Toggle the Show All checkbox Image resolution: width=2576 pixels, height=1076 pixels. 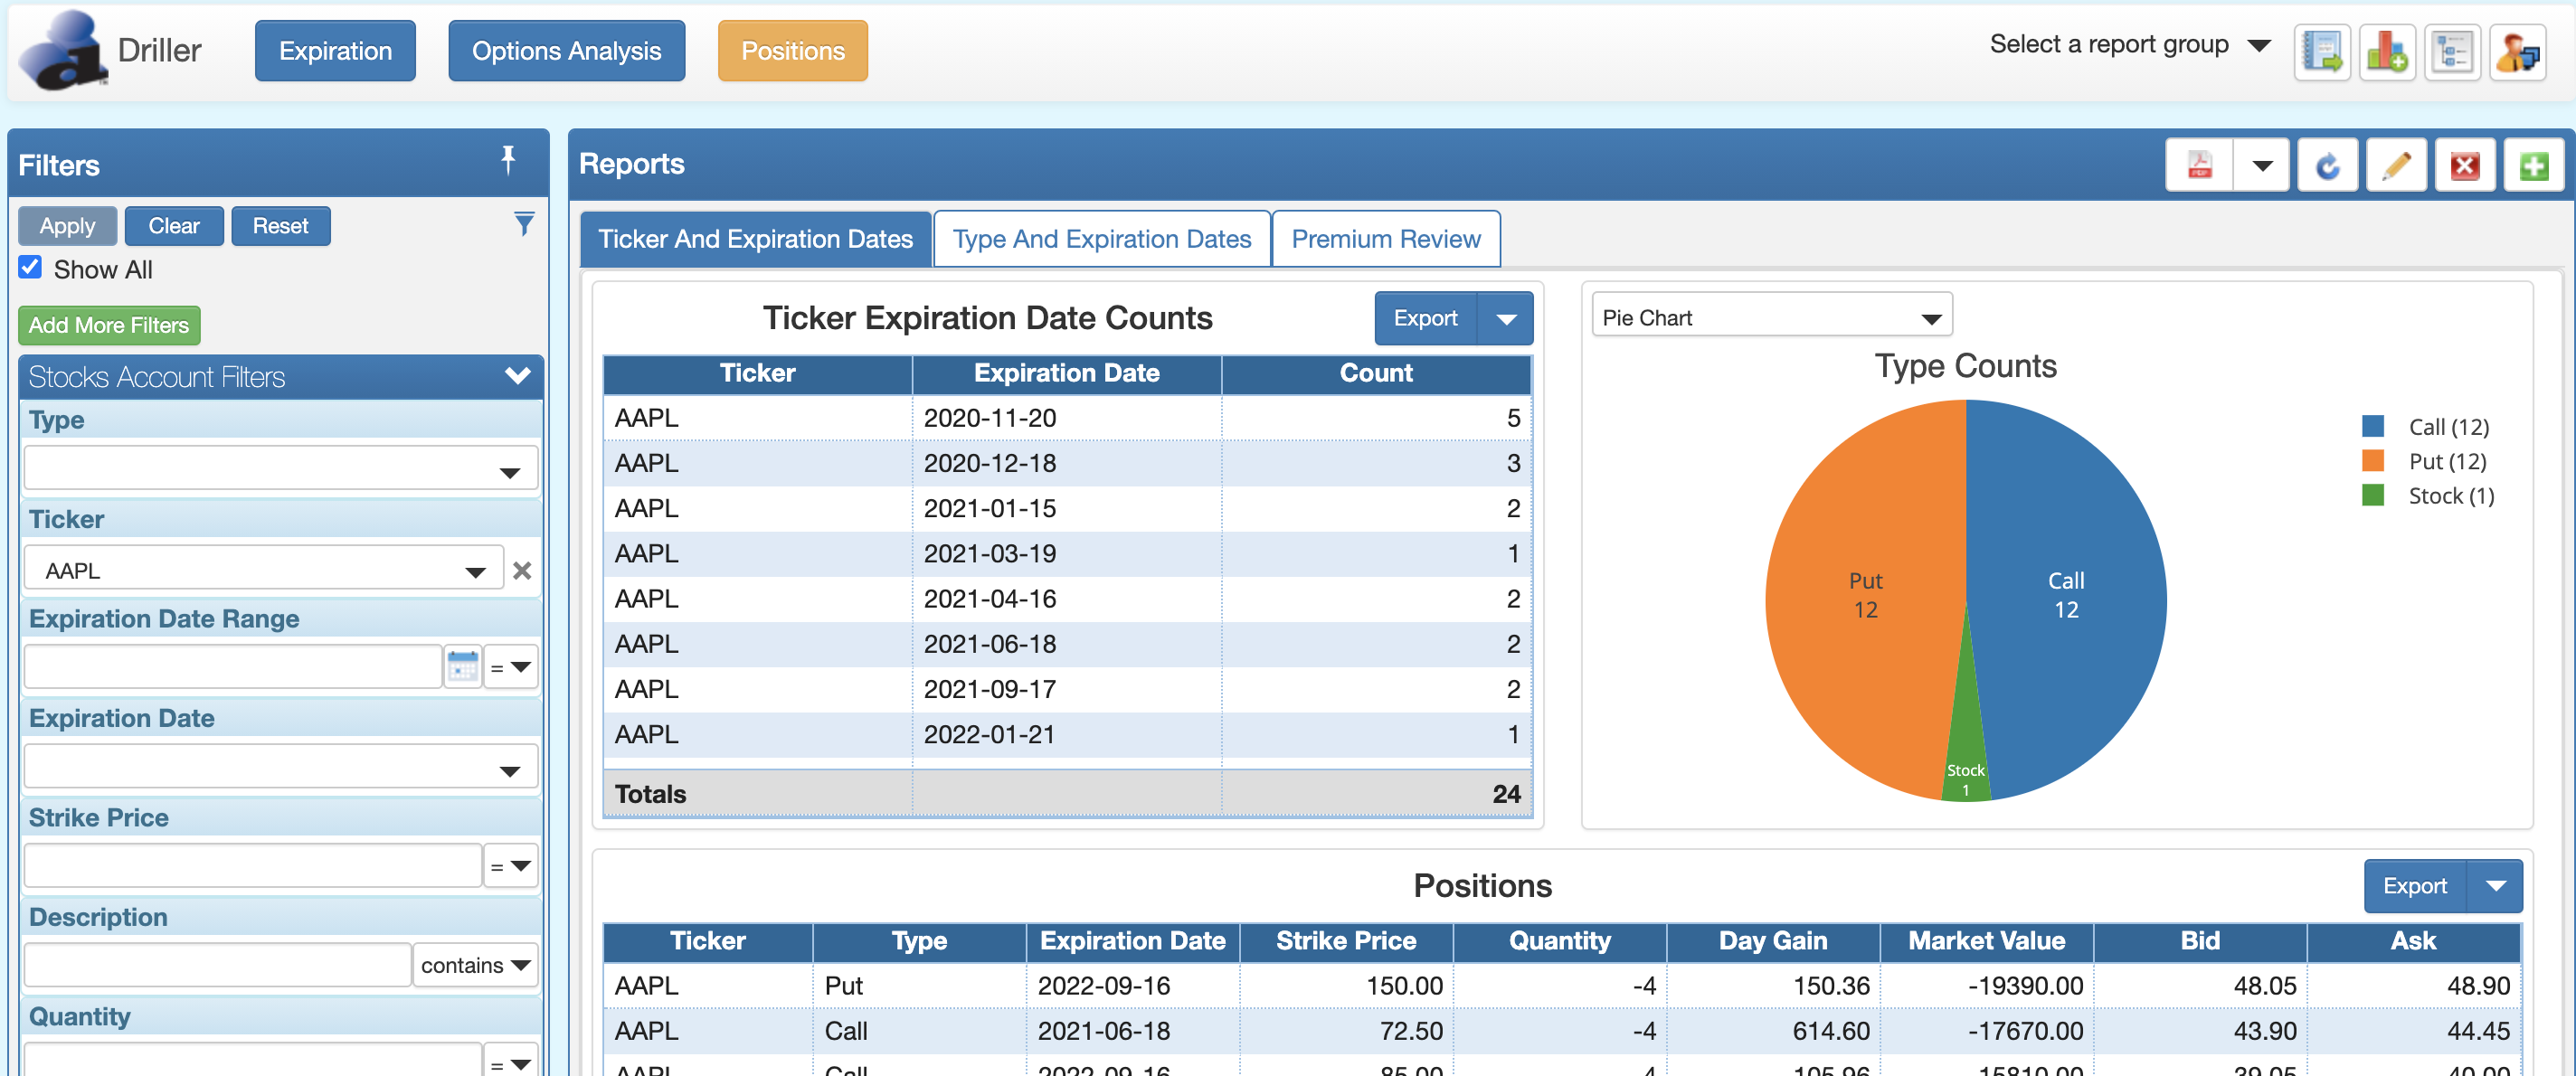point(30,268)
